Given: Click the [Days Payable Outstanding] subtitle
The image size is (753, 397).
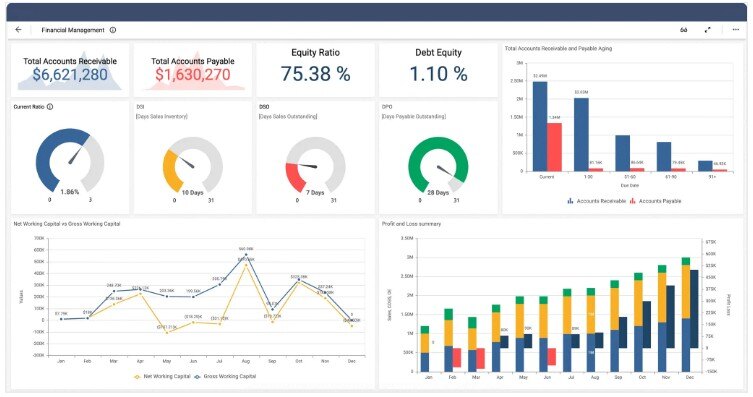Looking at the screenshot, I should [414, 116].
